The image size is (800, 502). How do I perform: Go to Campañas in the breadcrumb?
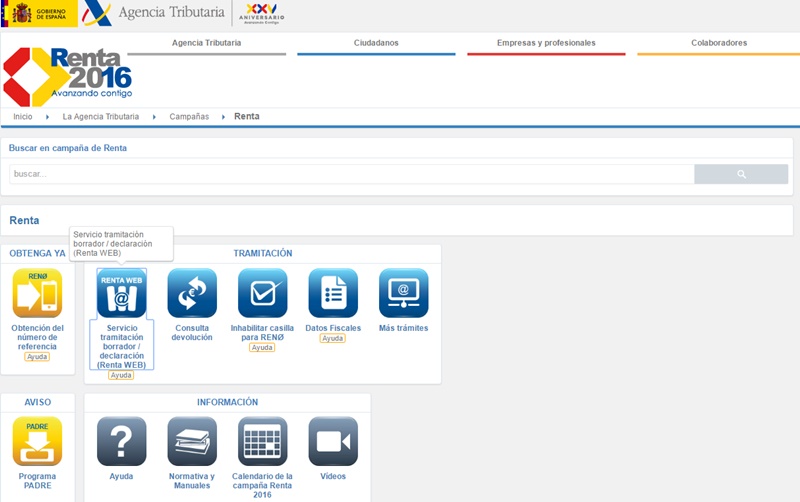click(x=189, y=117)
